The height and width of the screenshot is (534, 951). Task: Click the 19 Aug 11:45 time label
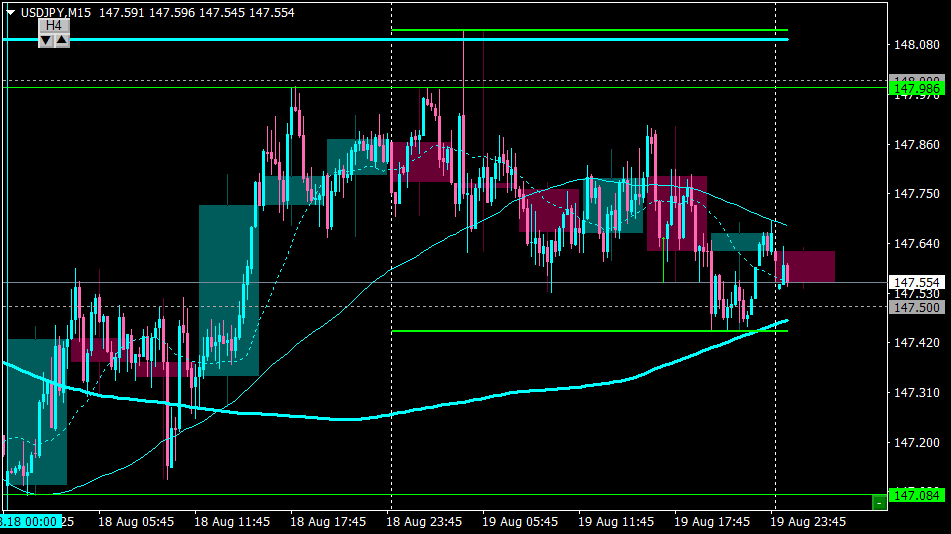[x=616, y=522]
